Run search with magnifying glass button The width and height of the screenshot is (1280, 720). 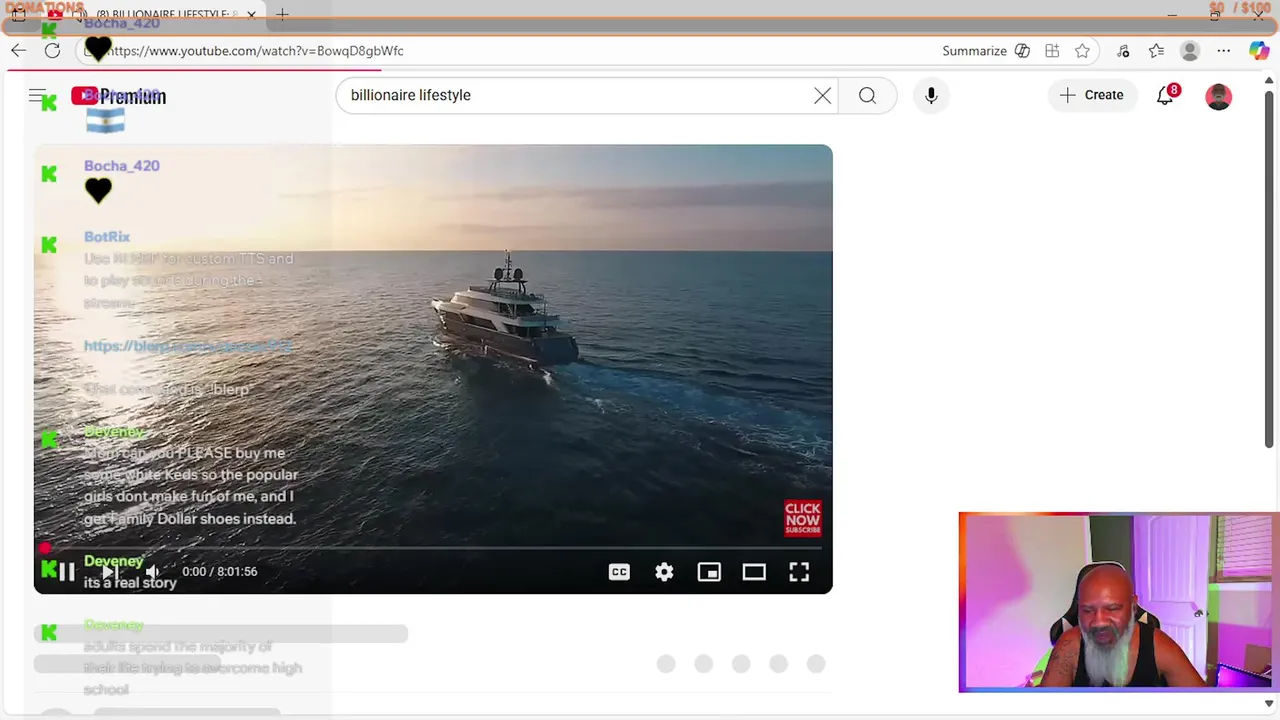(867, 95)
